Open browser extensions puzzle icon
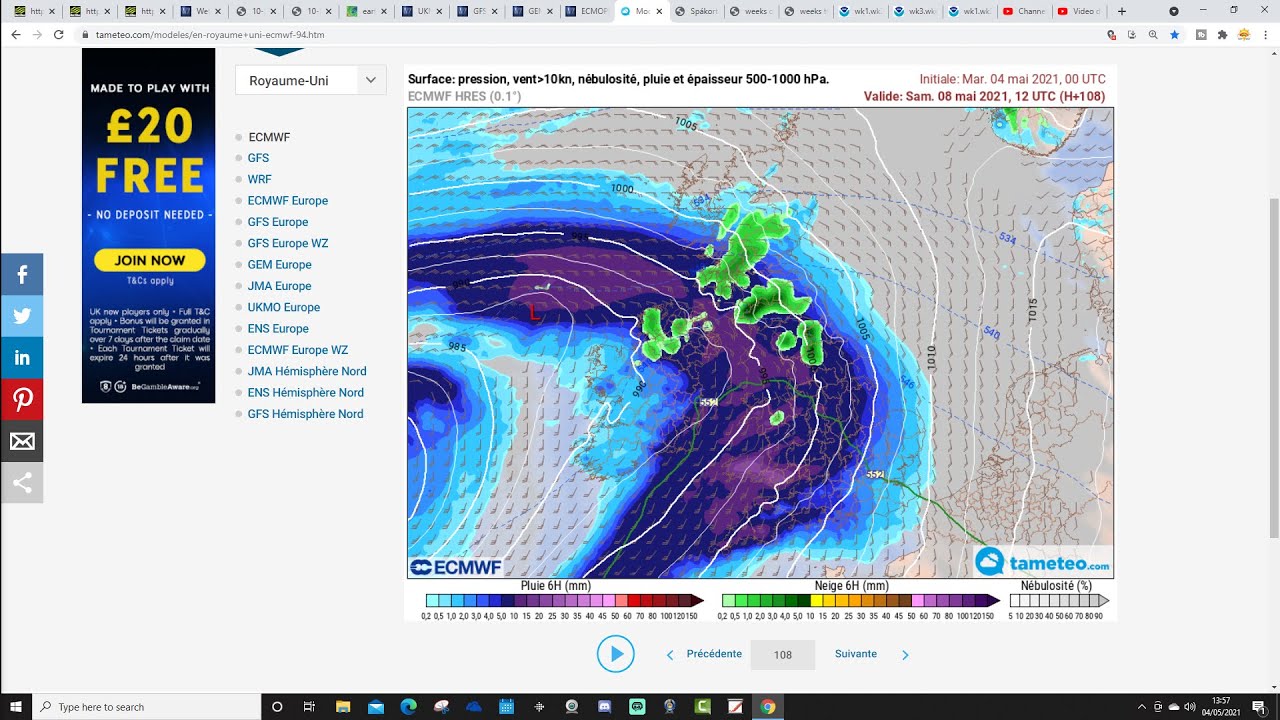 click(x=1222, y=34)
